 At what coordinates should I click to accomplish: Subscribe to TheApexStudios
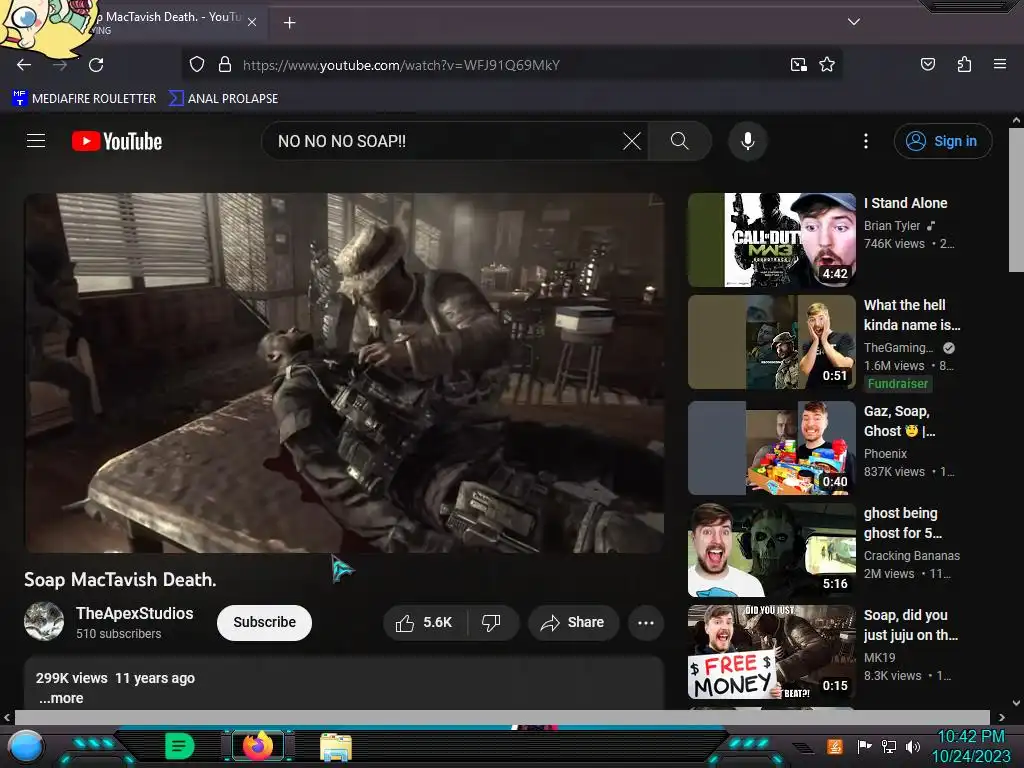pos(264,622)
